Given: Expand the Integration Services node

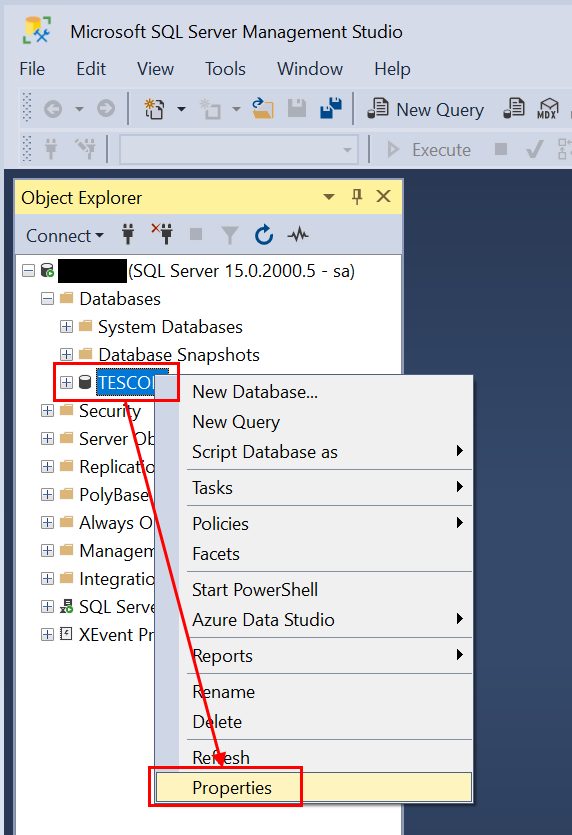Looking at the screenshot, I should tap(47, 579).
